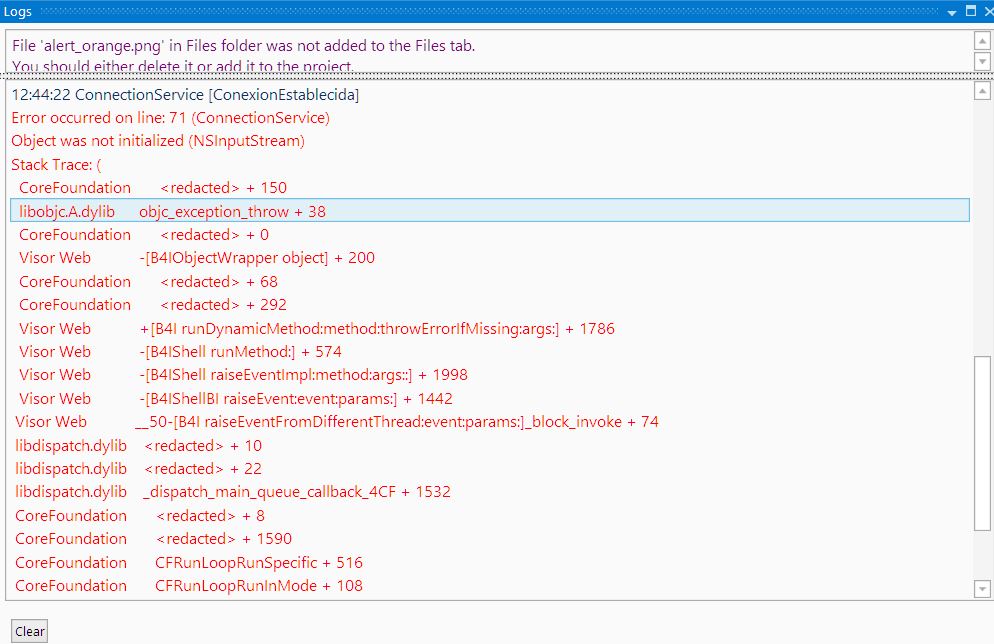Select the 'libdispatch.dylib <redacted> + 10' row

pos(490,446)
